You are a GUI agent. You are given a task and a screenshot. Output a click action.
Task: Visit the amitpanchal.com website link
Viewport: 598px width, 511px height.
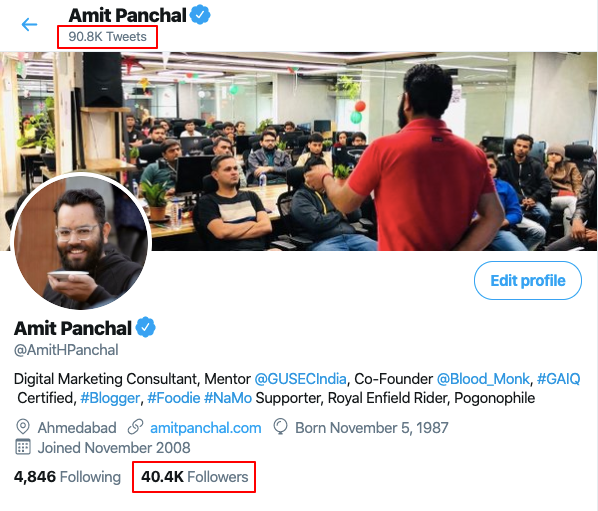click(206, 428)
